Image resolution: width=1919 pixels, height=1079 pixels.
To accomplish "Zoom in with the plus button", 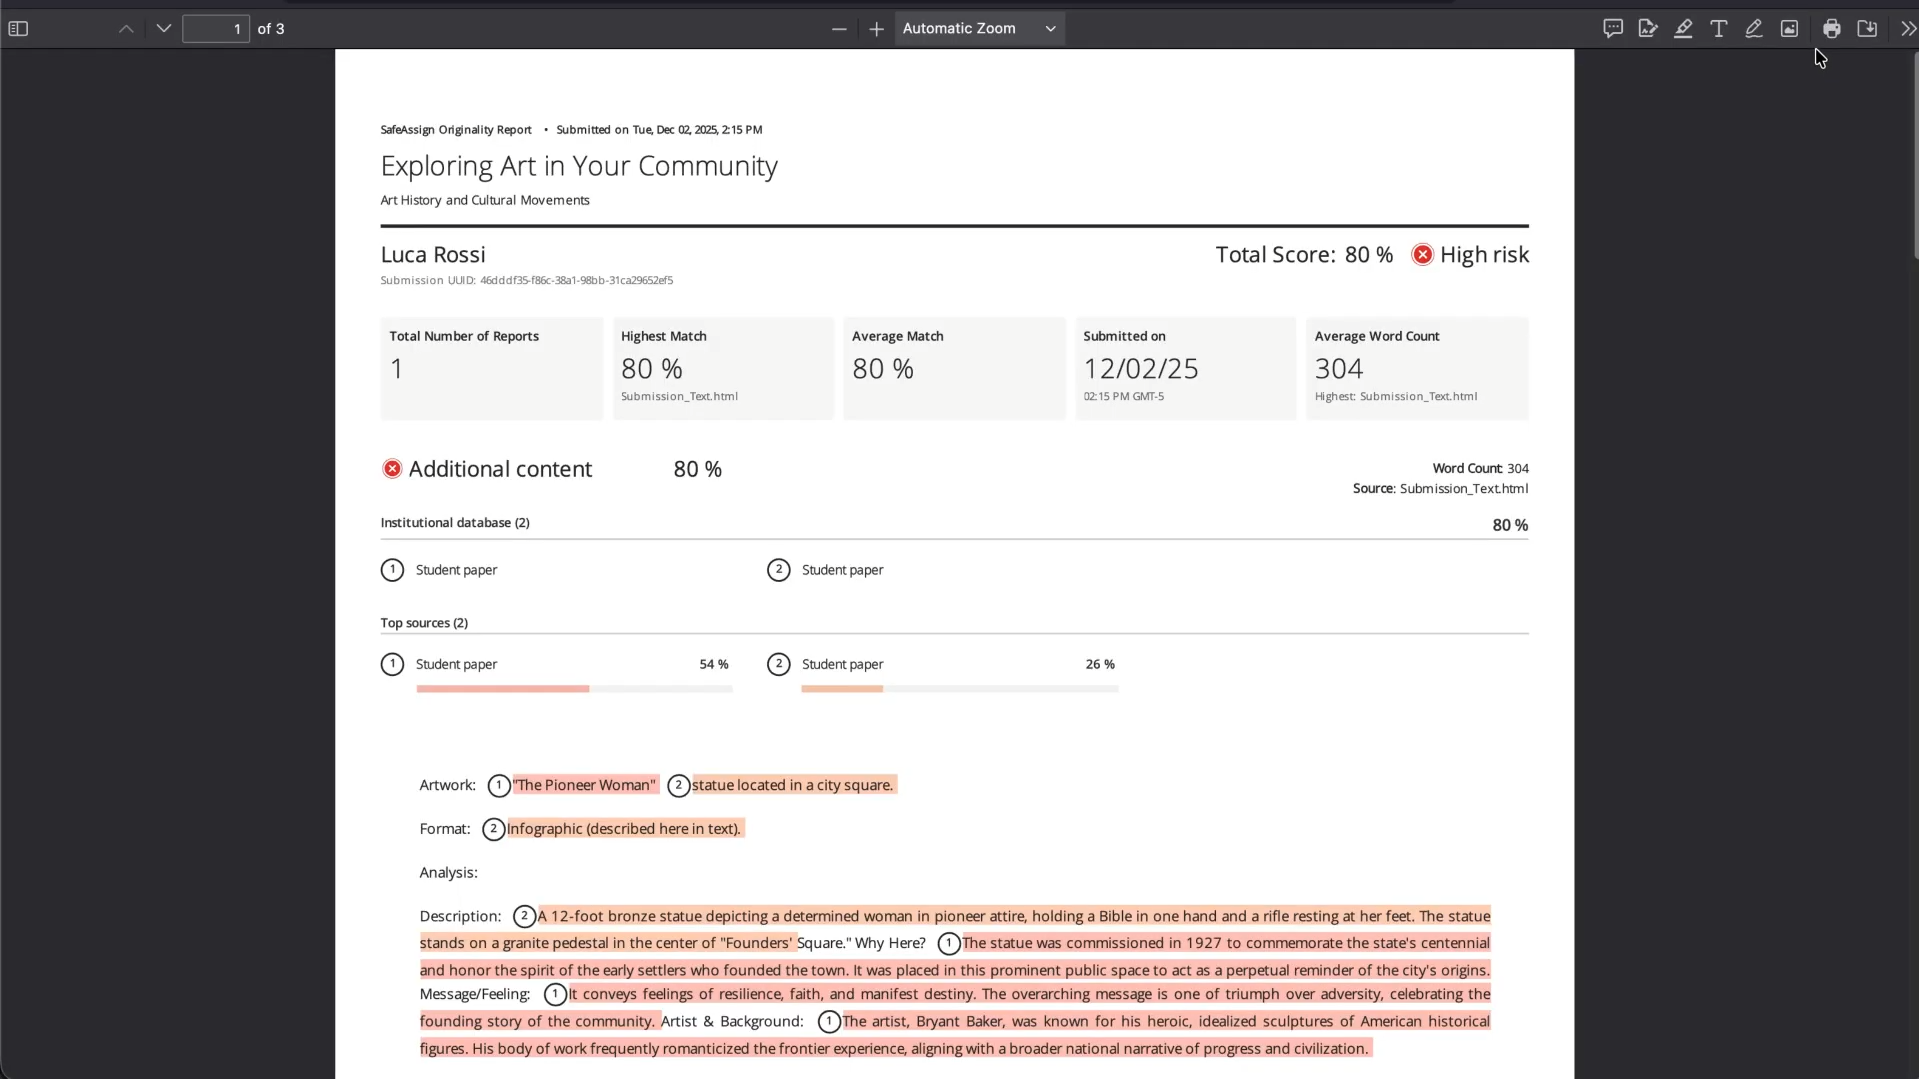I will pos(876,29).
